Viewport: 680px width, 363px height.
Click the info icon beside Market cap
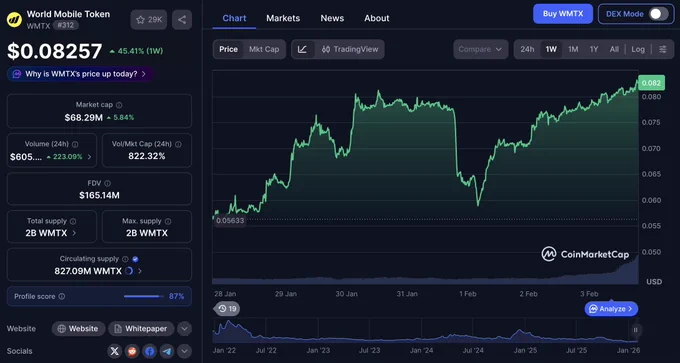click(x=119, y=105)
